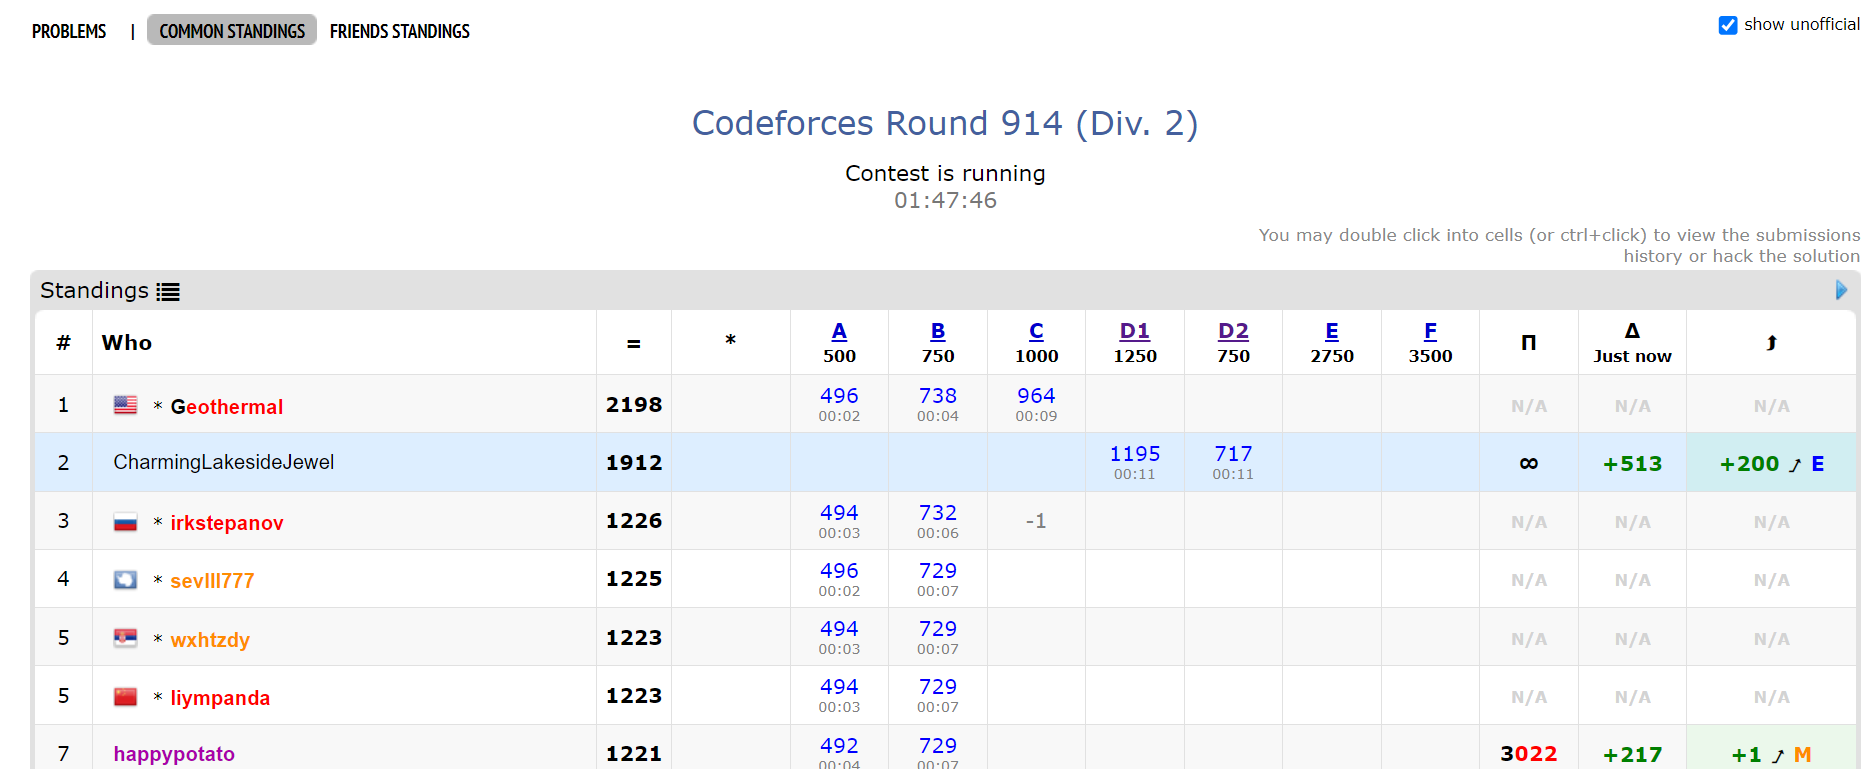This screenshot has height=769, width=1867.
Task: Click the +513 rating delta cell
Action: pos(1632,464)
